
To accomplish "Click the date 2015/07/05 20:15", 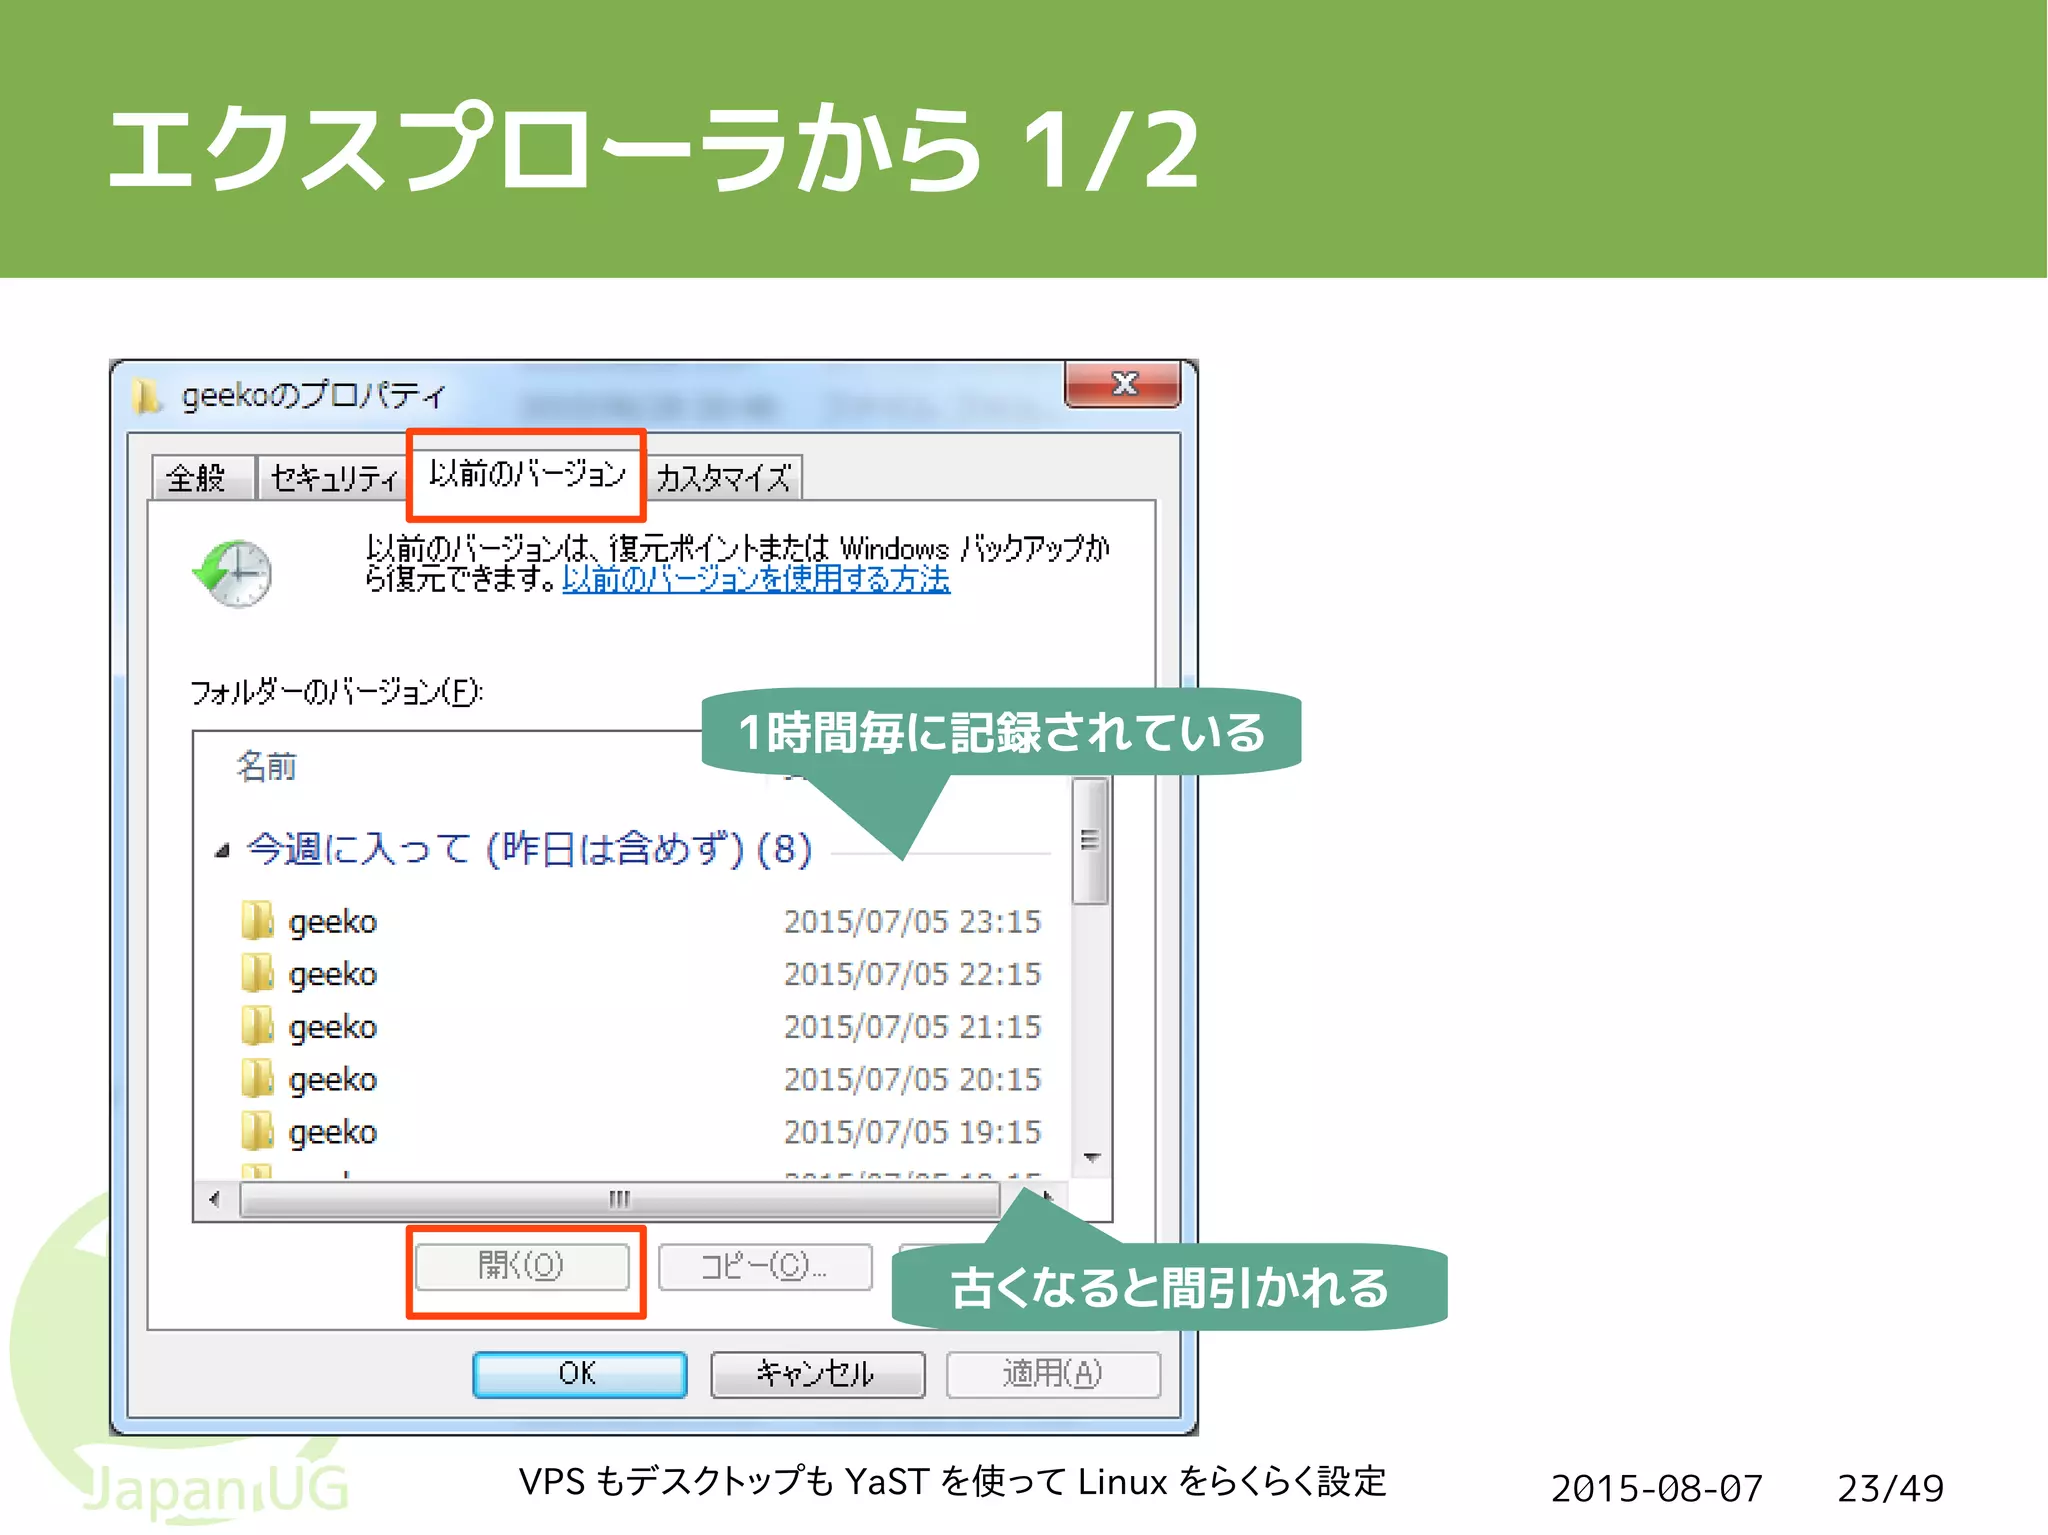I will coord(912,1080).
